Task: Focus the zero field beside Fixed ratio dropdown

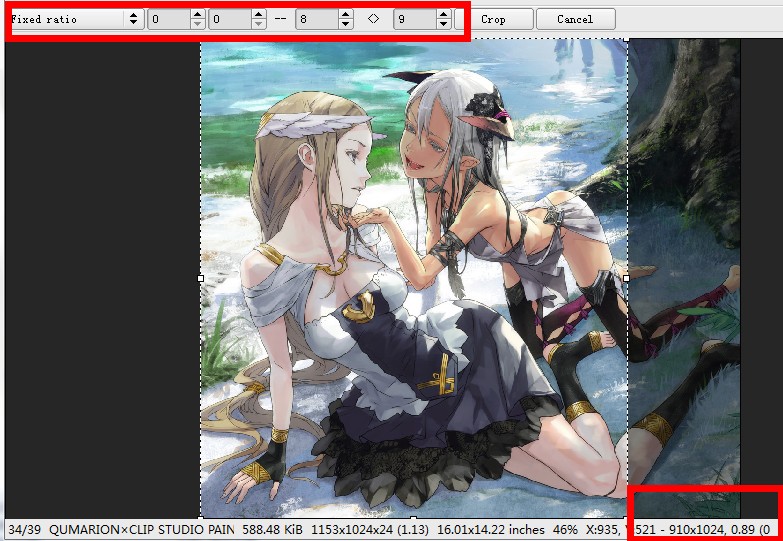Action: [x=169, y=19]
